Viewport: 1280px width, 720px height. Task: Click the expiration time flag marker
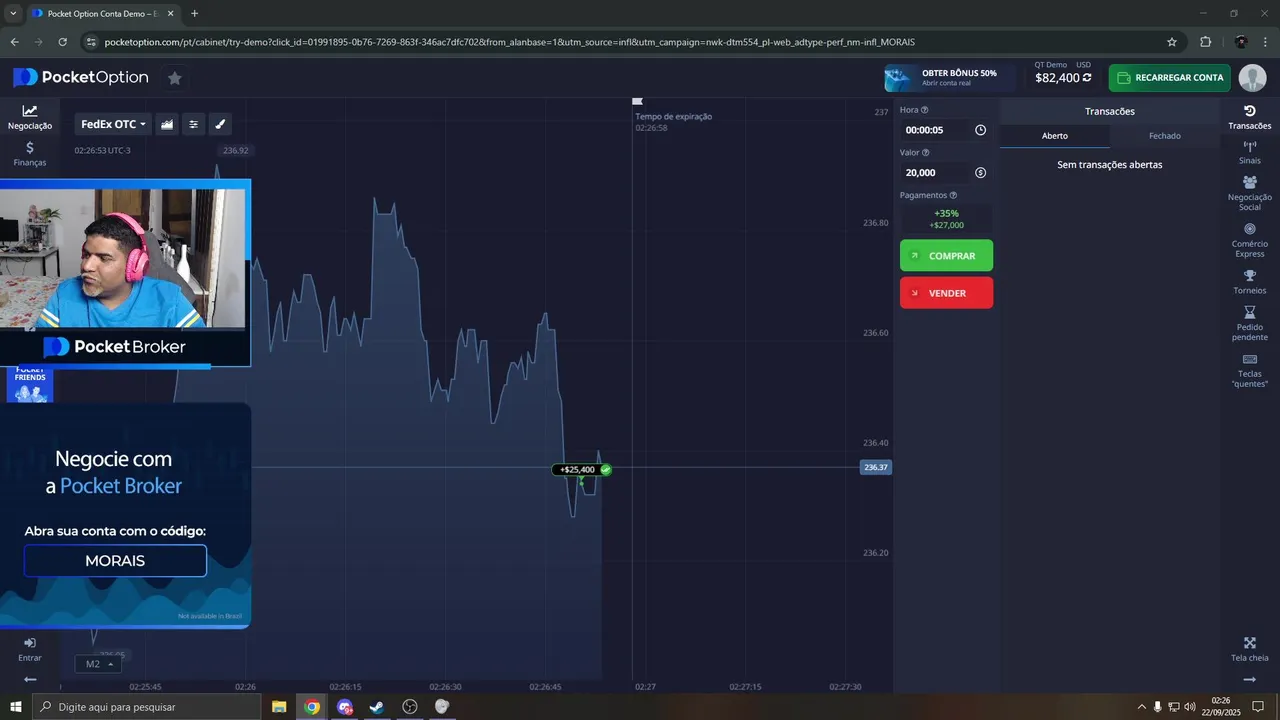click(x=637, y=101)
